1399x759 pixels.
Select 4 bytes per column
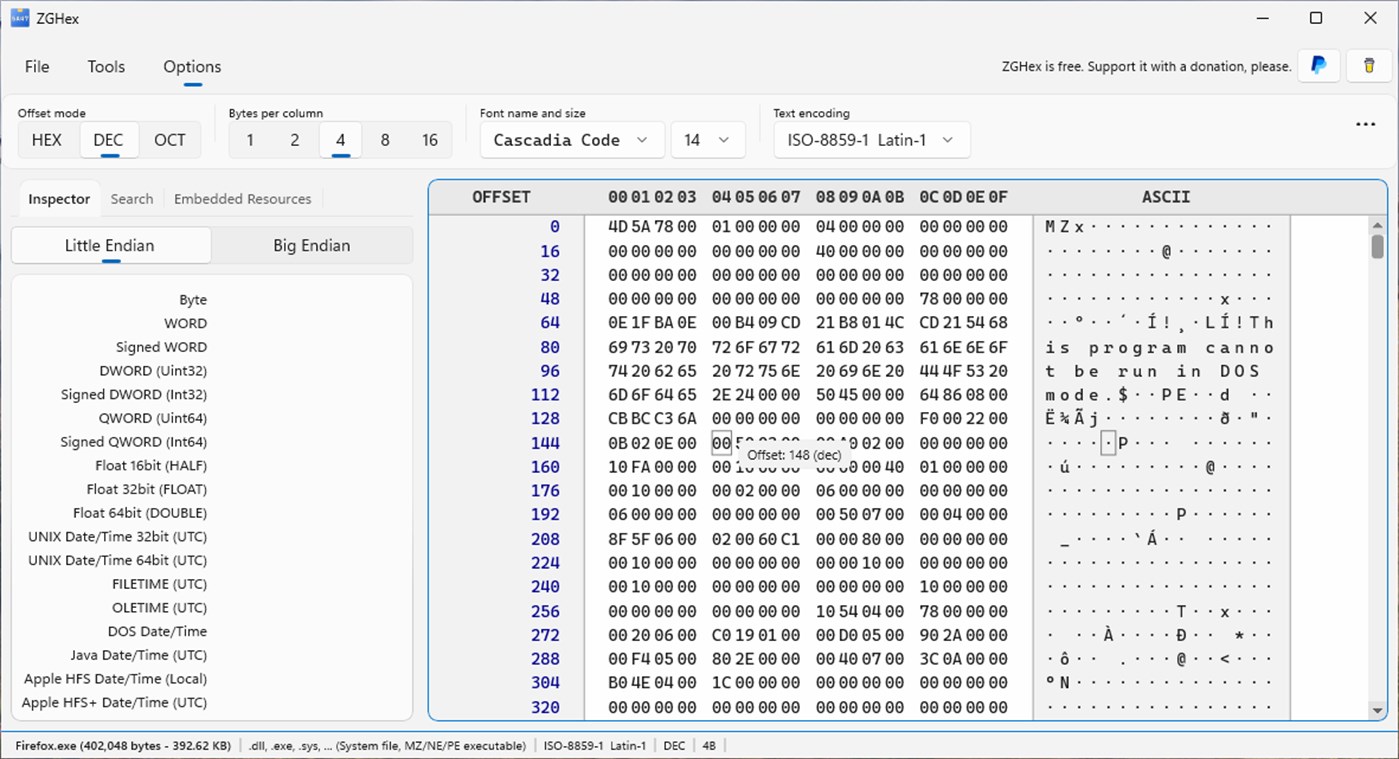click(x=340, y=140)
